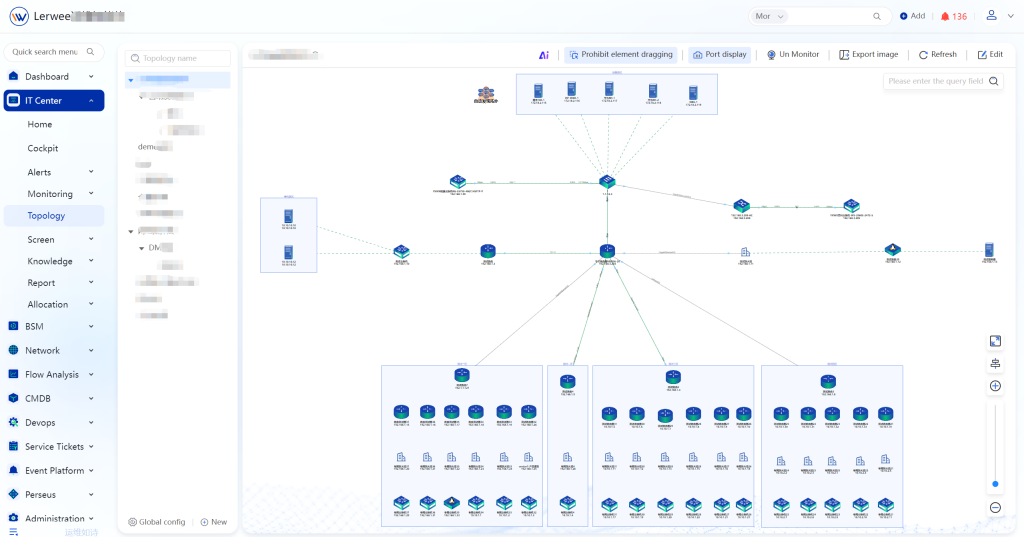
Task: Open the Cockpit menu item
Action: click(x=43, y=148)
